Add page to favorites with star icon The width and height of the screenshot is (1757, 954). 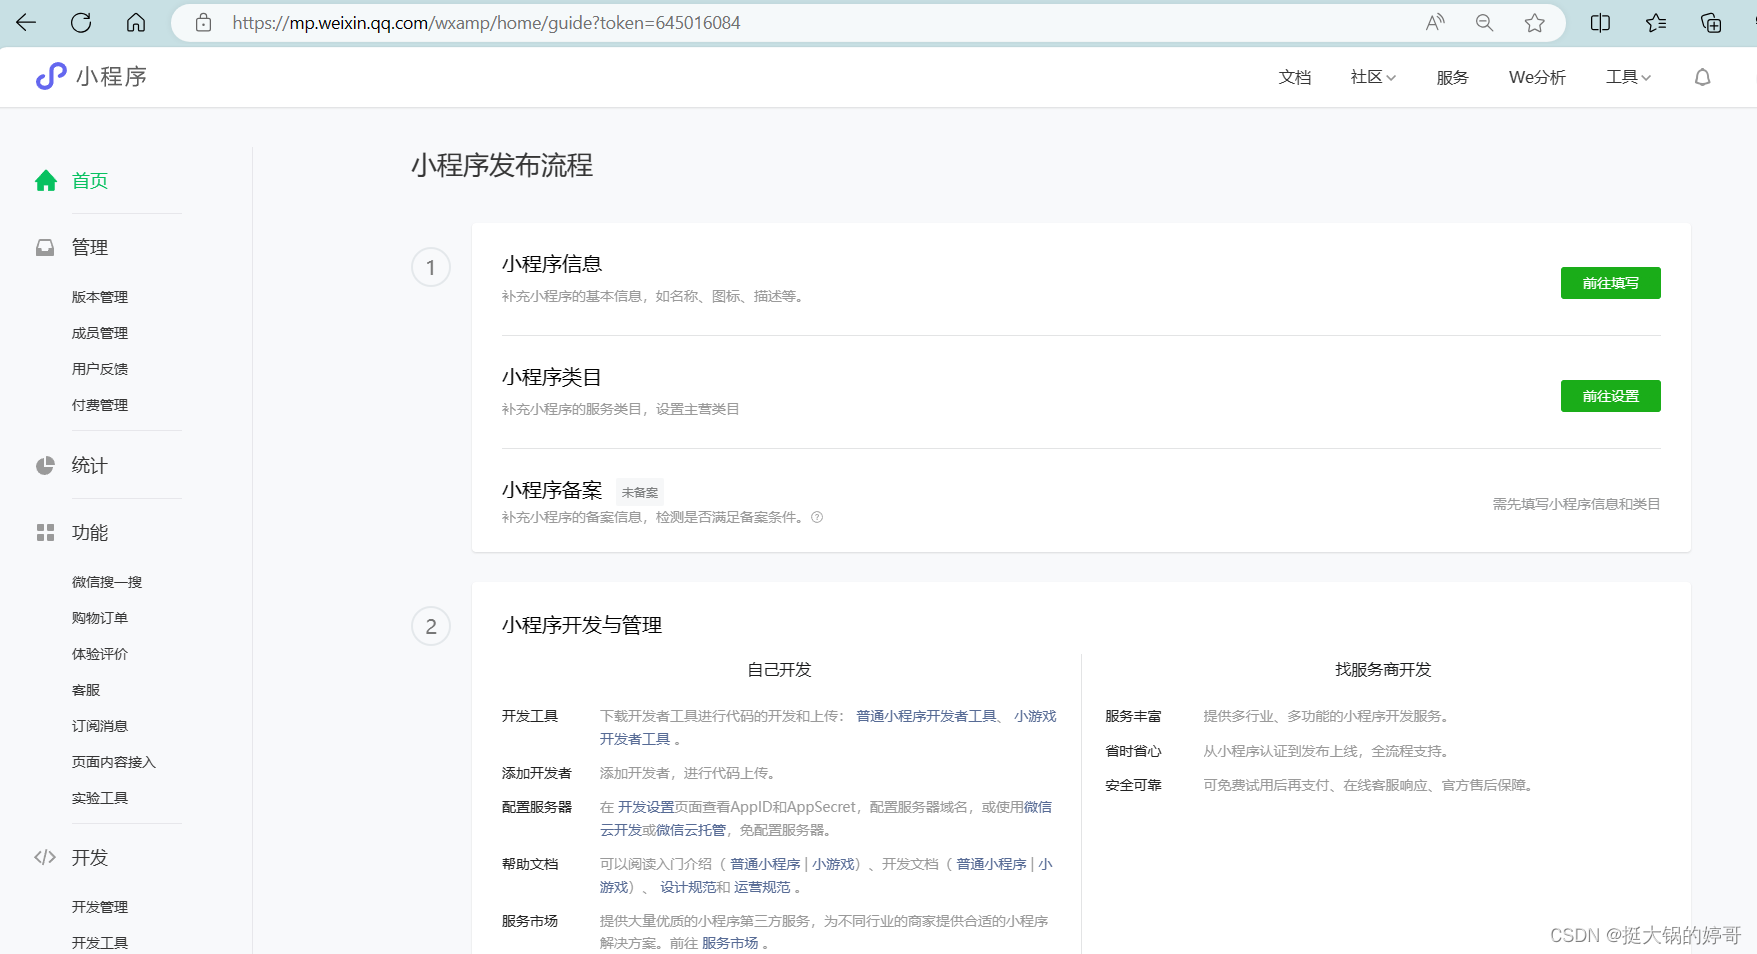click(1535, 22)
